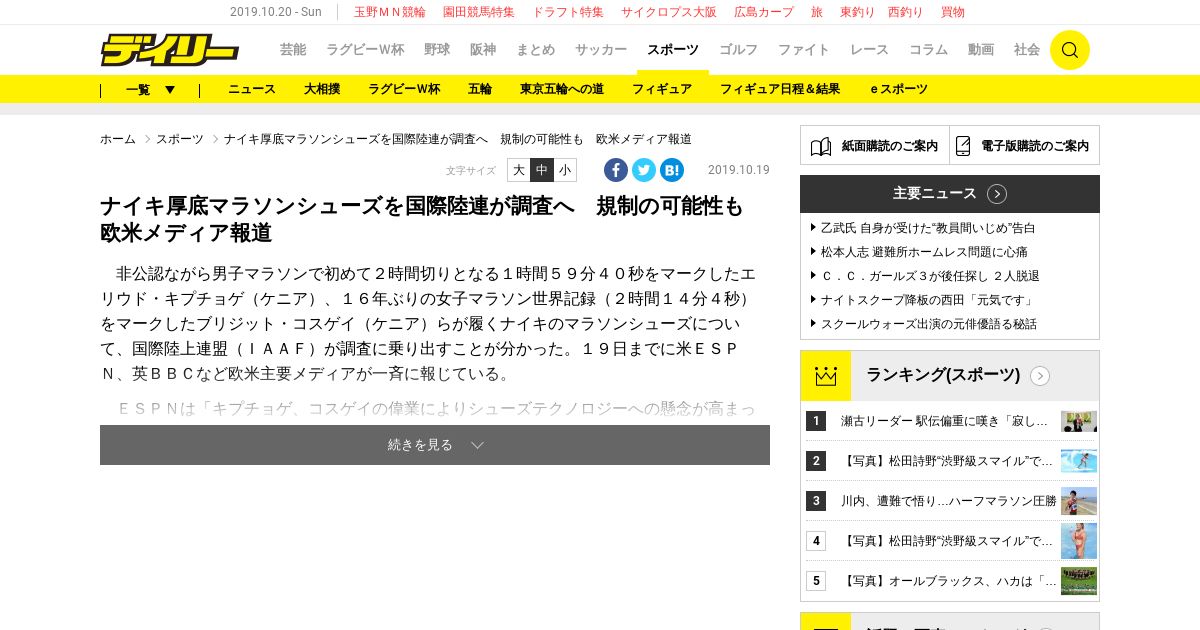This screenshot has width=1200, height=630.
Task: Go to ラグビーW杯 in the yellow submenu
Action: [x=404, y=89]
